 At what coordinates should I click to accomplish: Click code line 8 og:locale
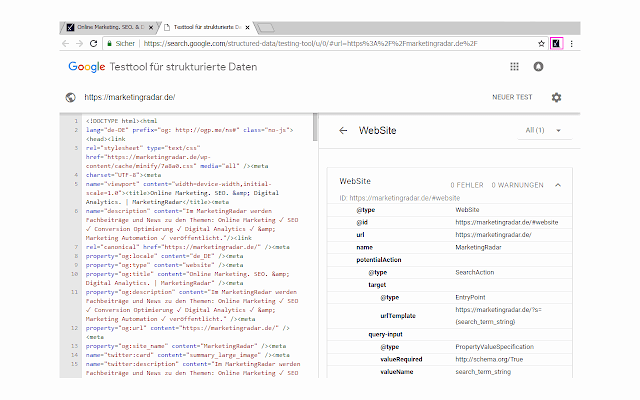pyautogui.click(x=164, y=256)
